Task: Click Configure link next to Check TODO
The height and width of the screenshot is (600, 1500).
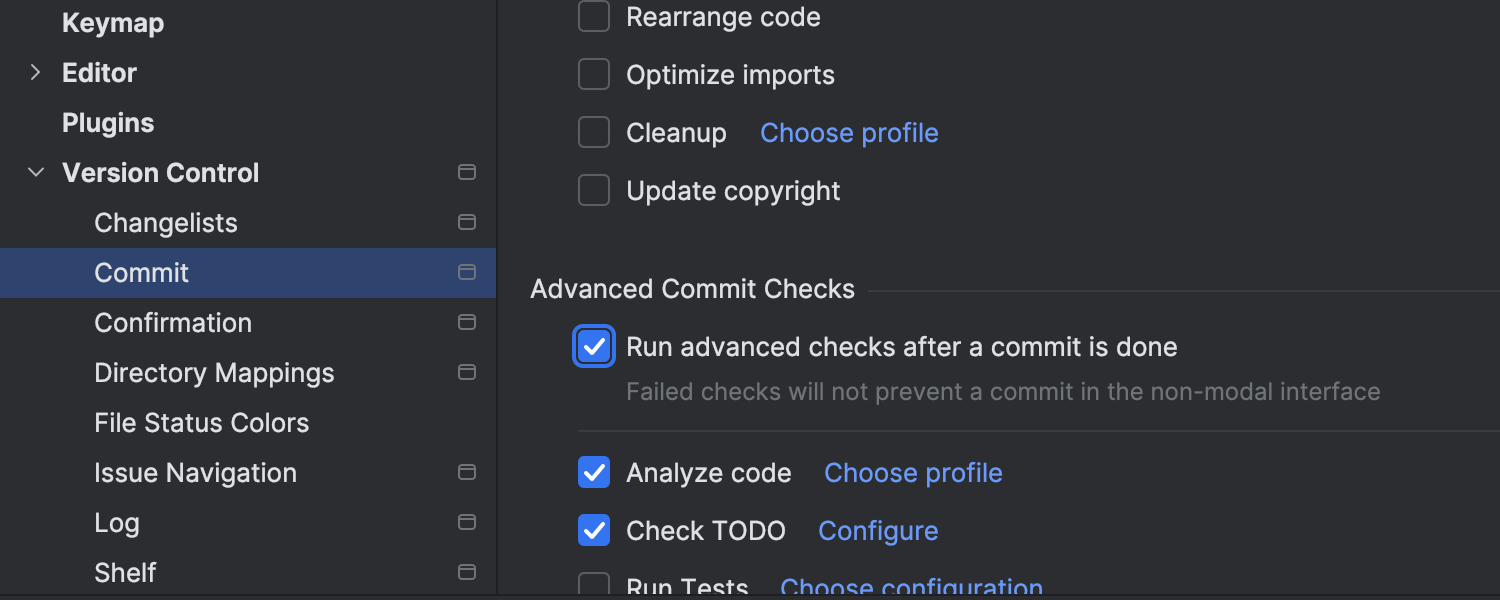Action: tap(878, 531)
